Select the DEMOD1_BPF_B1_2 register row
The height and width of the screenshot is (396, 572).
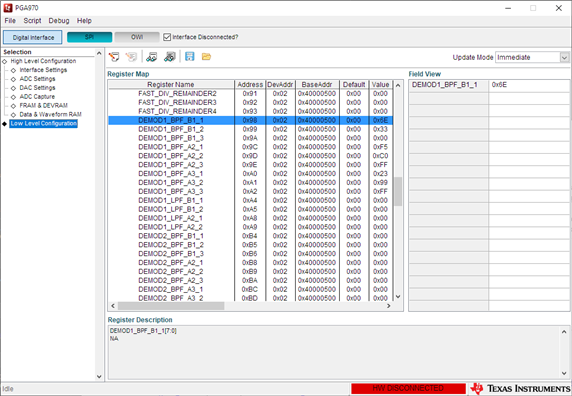(x=250, y=129)
